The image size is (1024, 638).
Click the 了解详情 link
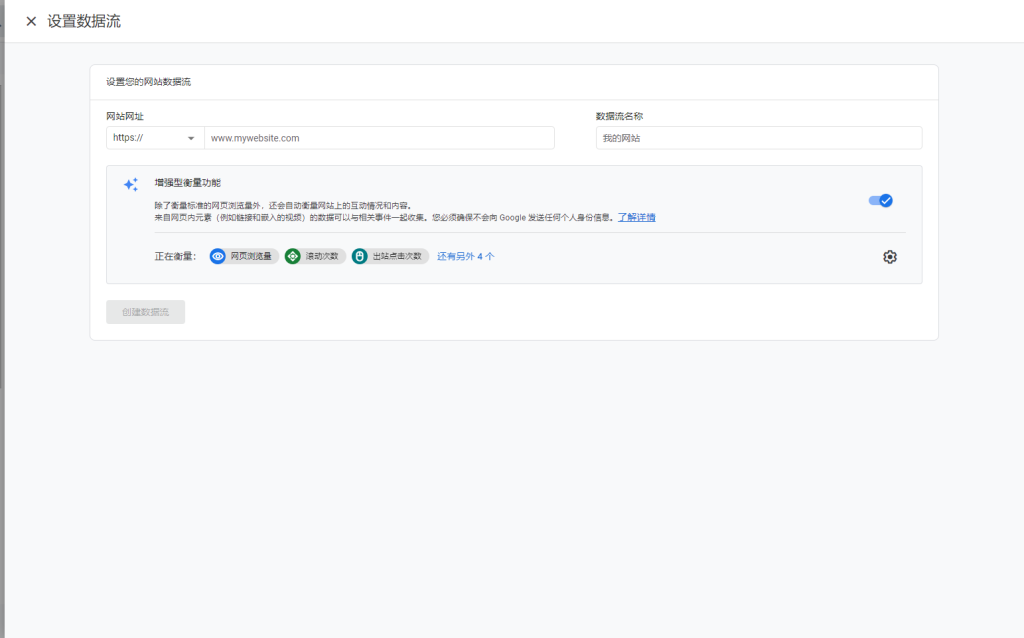click(x=636, y=217)
